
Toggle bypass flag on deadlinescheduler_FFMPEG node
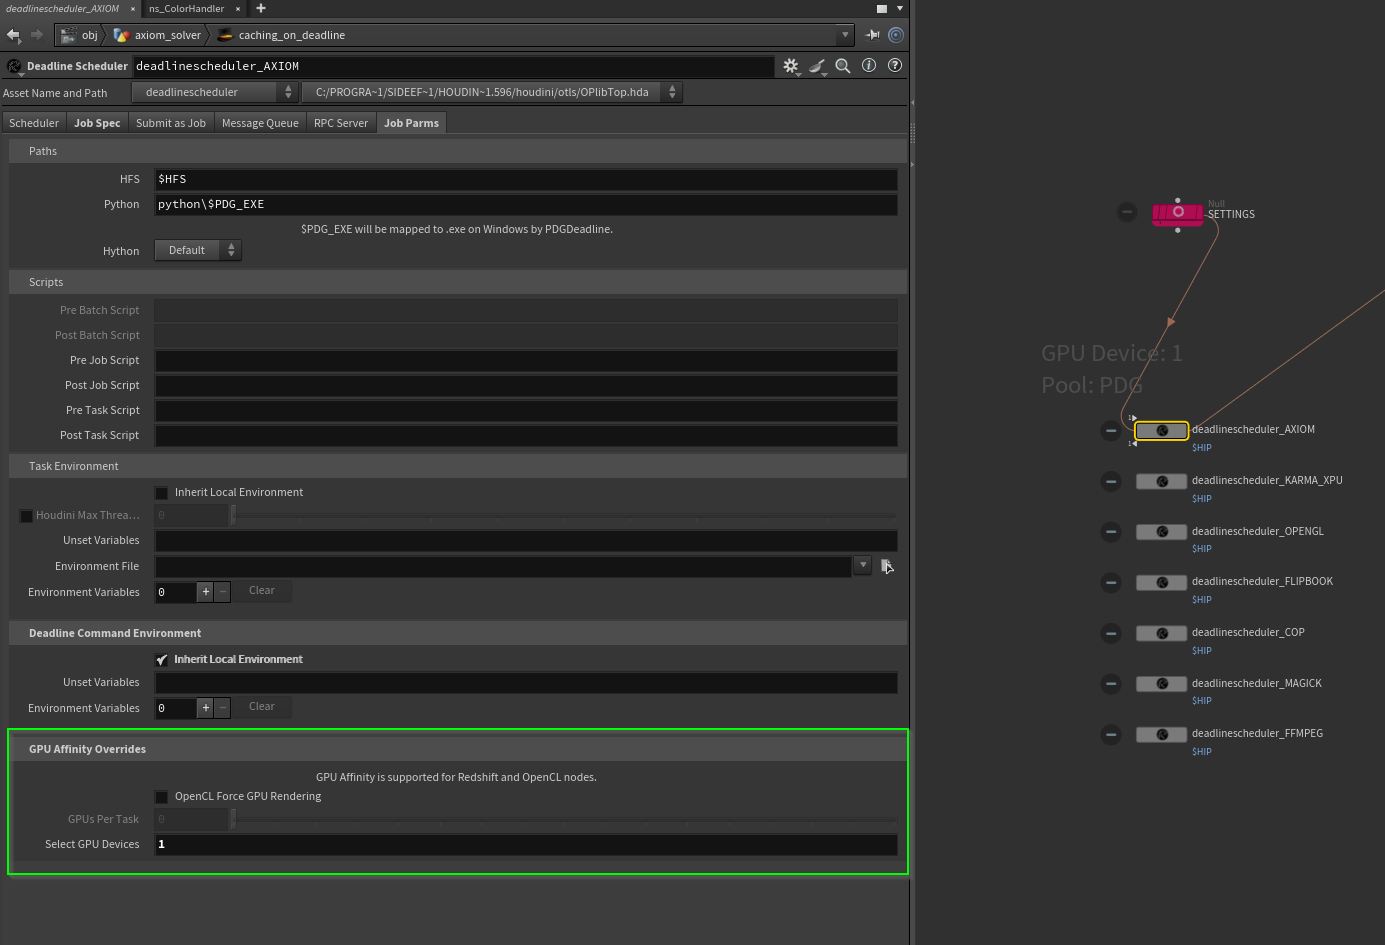[1111, 735]
